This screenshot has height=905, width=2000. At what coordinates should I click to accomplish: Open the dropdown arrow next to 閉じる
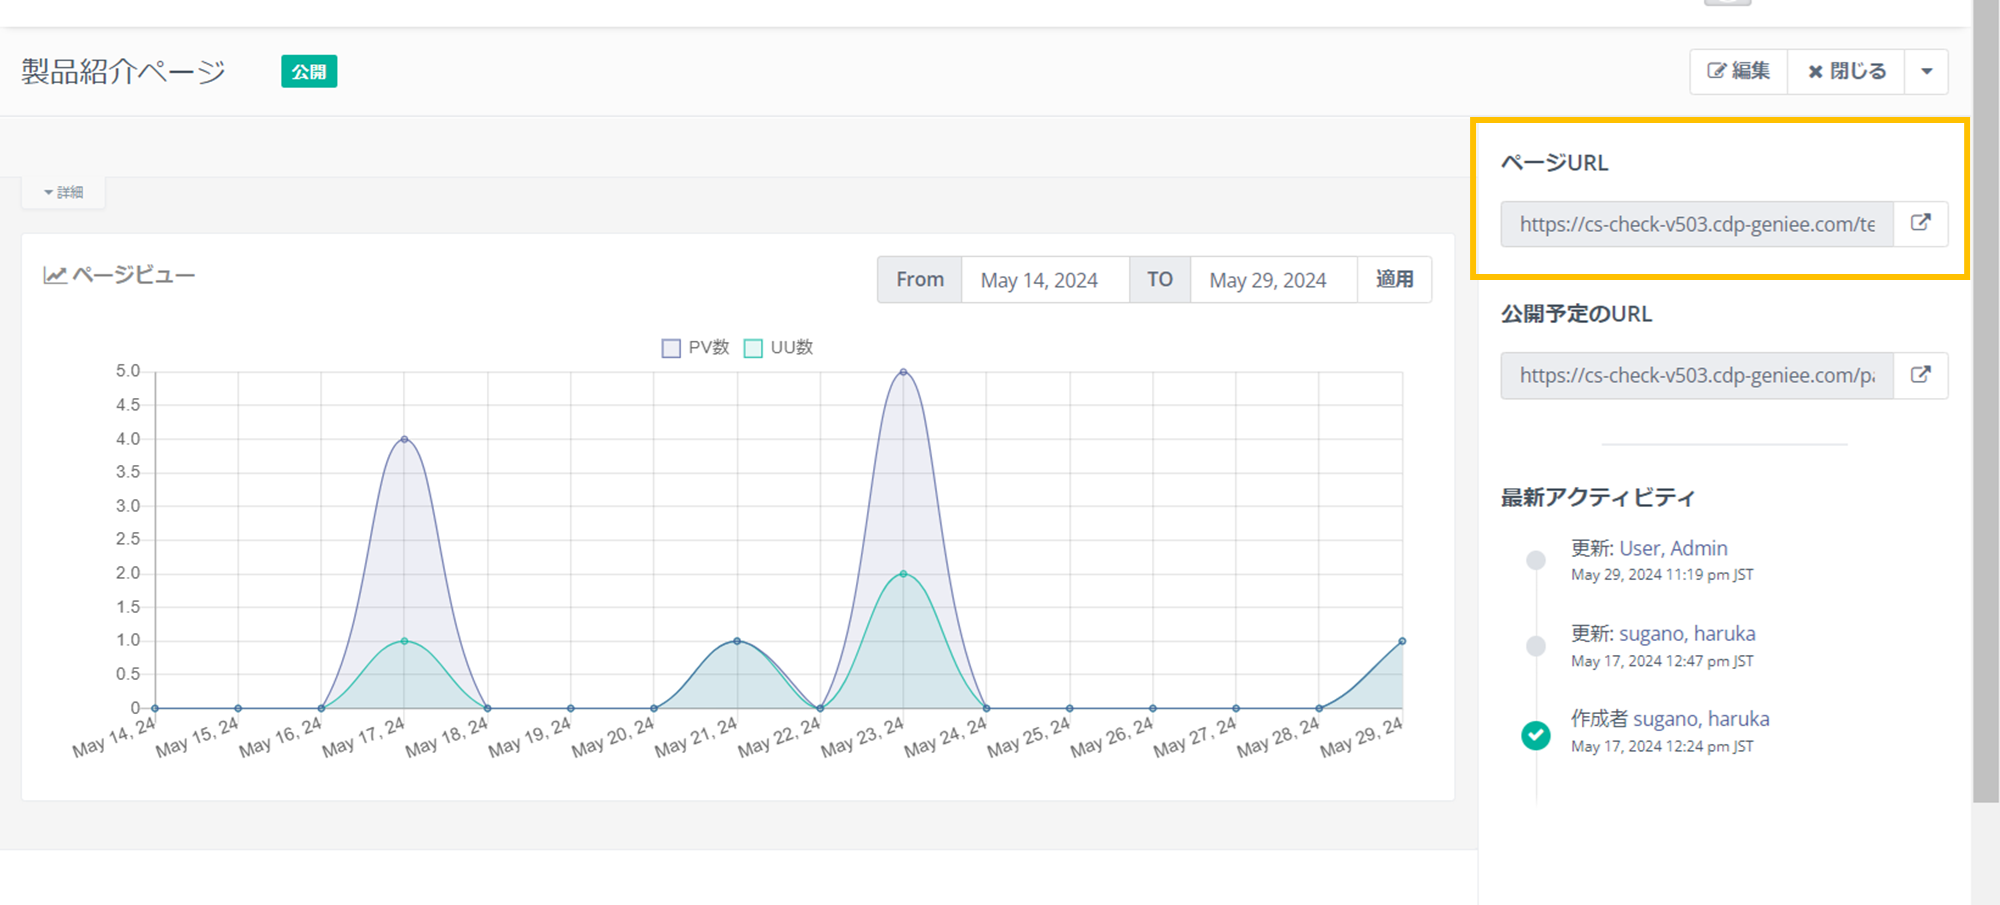pos(1926,72)
